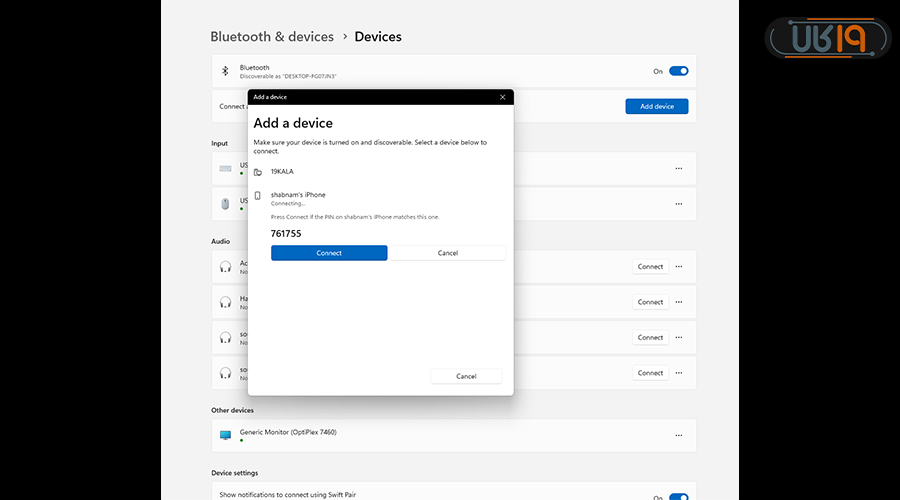Viewport: 900px width, 500px height.
Task: Click the keyboard icon under Input
Action: click(x=225, y=168)
